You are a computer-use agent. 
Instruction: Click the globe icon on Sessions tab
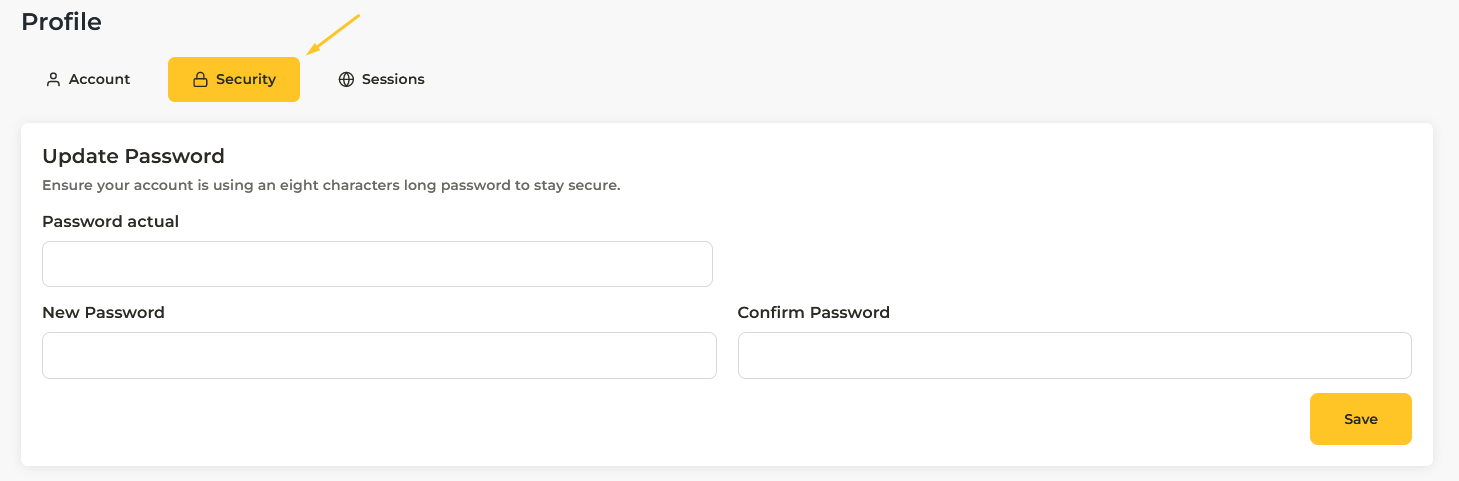click(346, 79)
